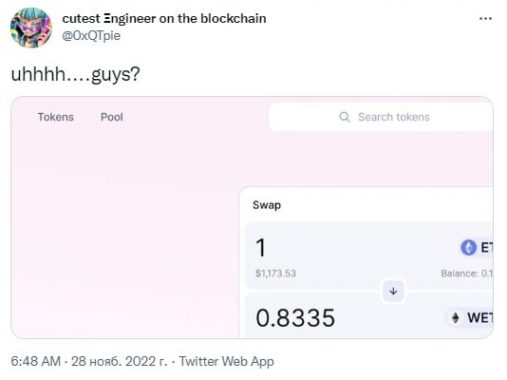This screenshot has height=380, width=507.
Task: Click the author's profile avatar picture
Action: pyautogui.click(x=31, y=28)
